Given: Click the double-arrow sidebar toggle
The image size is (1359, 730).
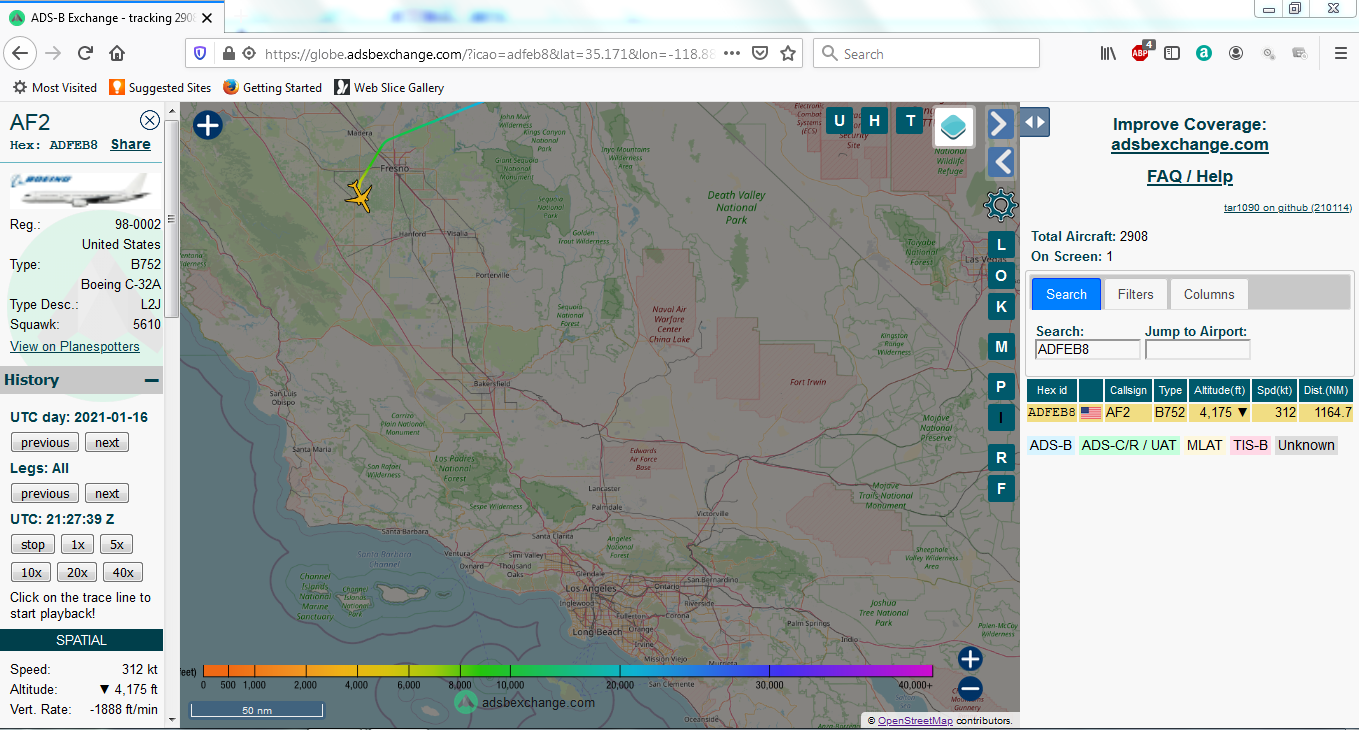Looking at the screenshot, I should point(1035,122).
